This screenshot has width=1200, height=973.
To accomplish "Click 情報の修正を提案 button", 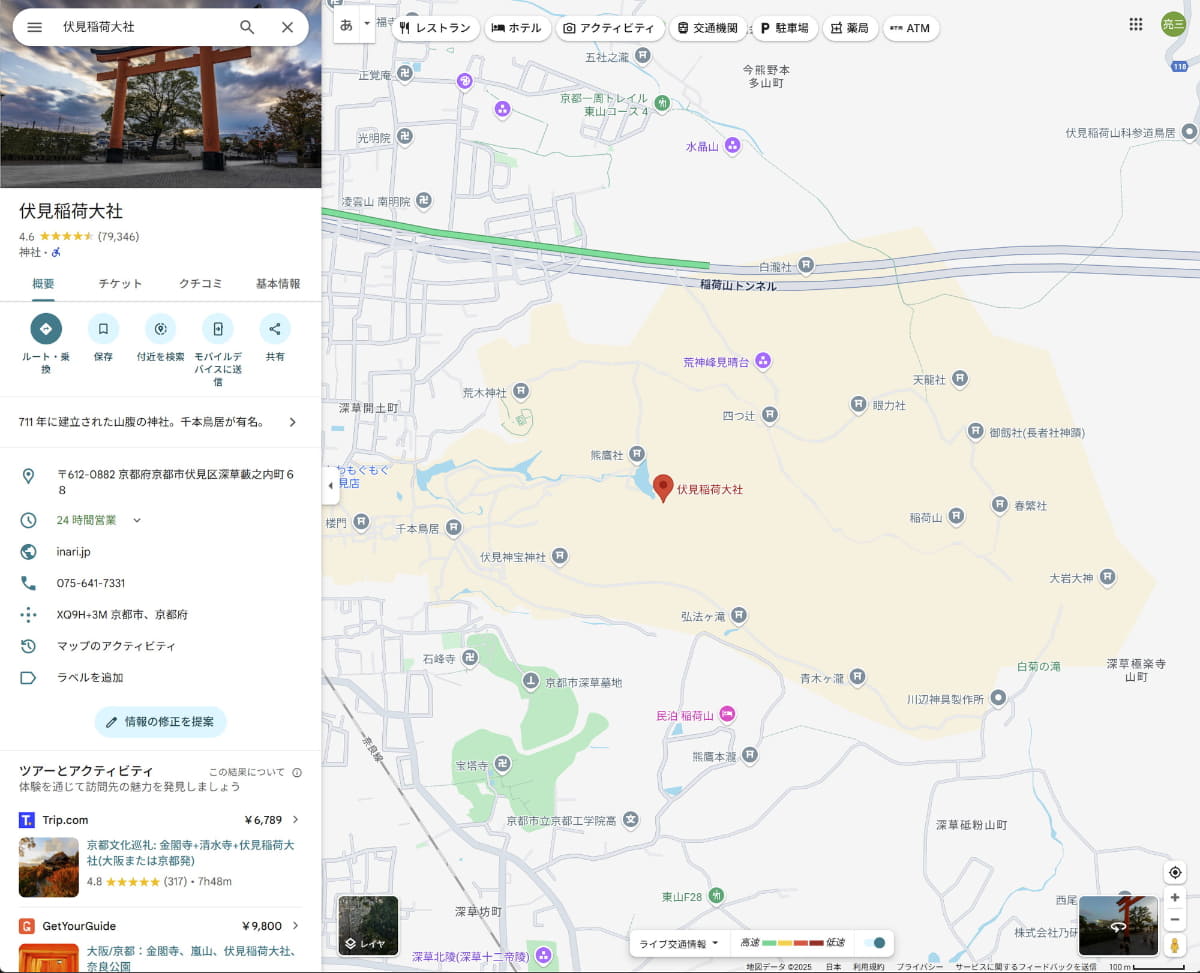I will pos(160,722).
